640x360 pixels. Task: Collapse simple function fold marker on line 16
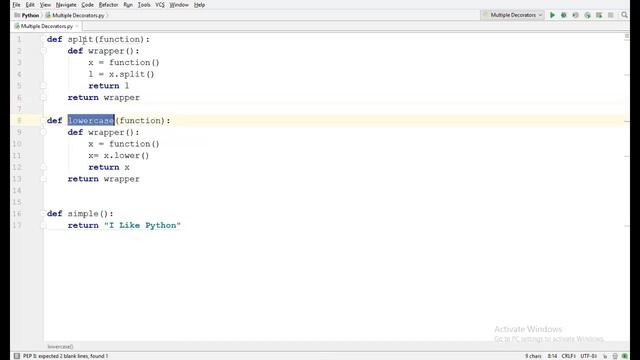pyautogui.click(x=43, y=213)
